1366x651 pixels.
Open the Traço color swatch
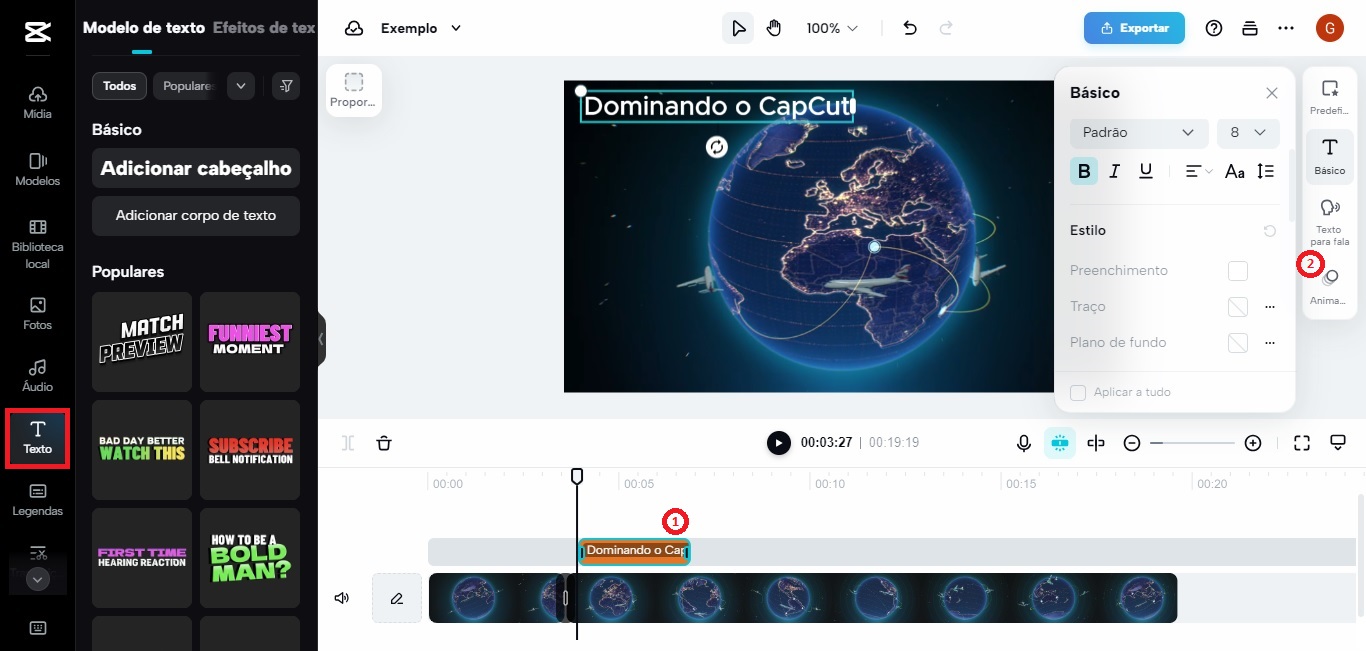(x=1238, y=307)
